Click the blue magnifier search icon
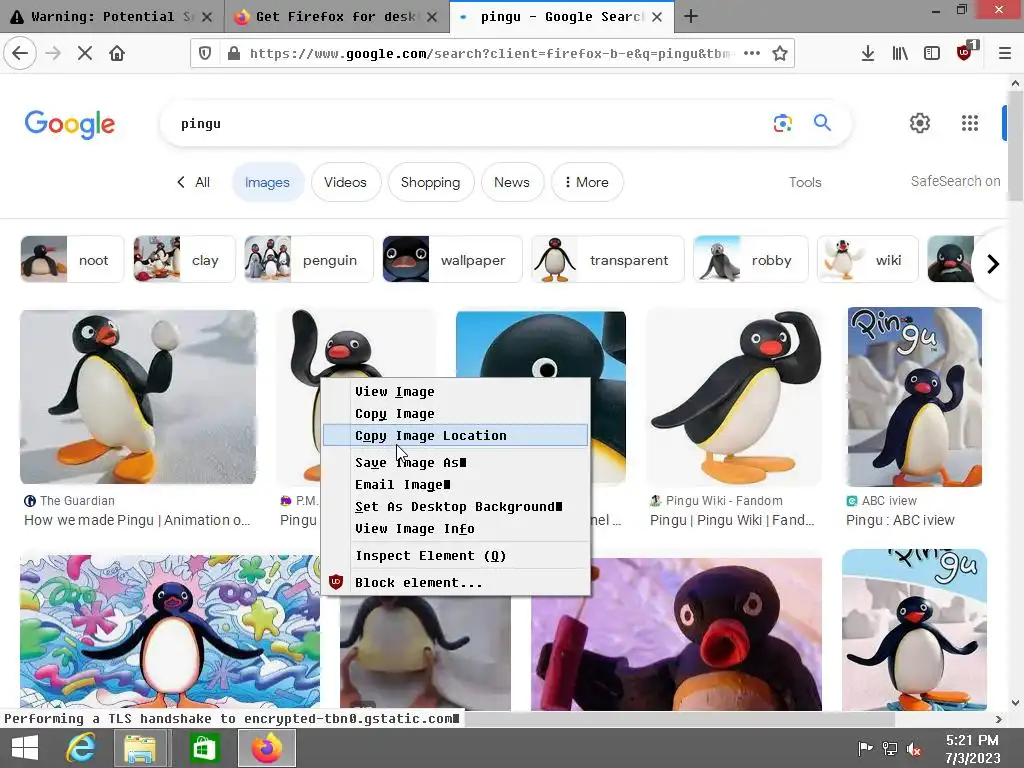Screen dimensions: 1024x768 [822, 122]
